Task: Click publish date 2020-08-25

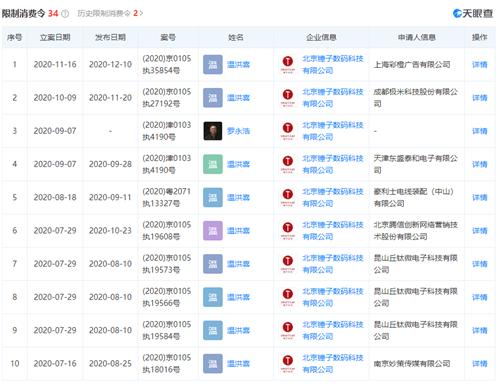Action: point(110,363)
